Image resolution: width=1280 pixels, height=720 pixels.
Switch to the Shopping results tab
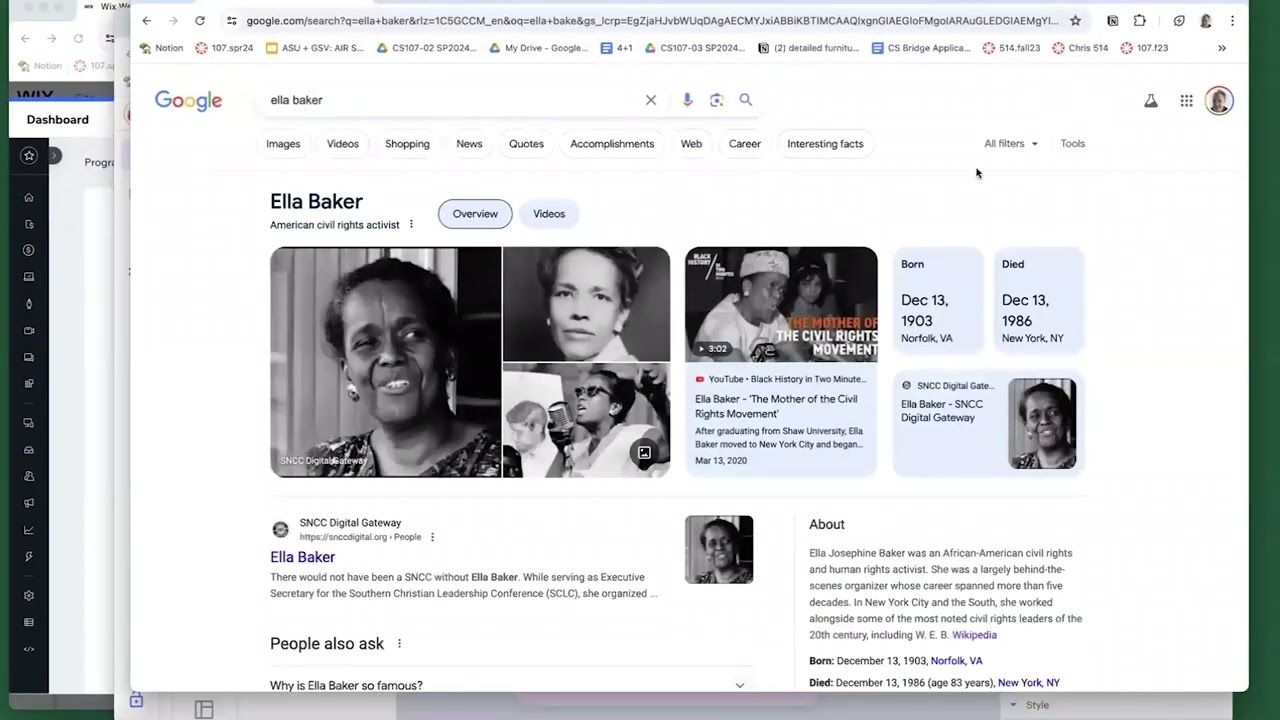coord(407,144)
